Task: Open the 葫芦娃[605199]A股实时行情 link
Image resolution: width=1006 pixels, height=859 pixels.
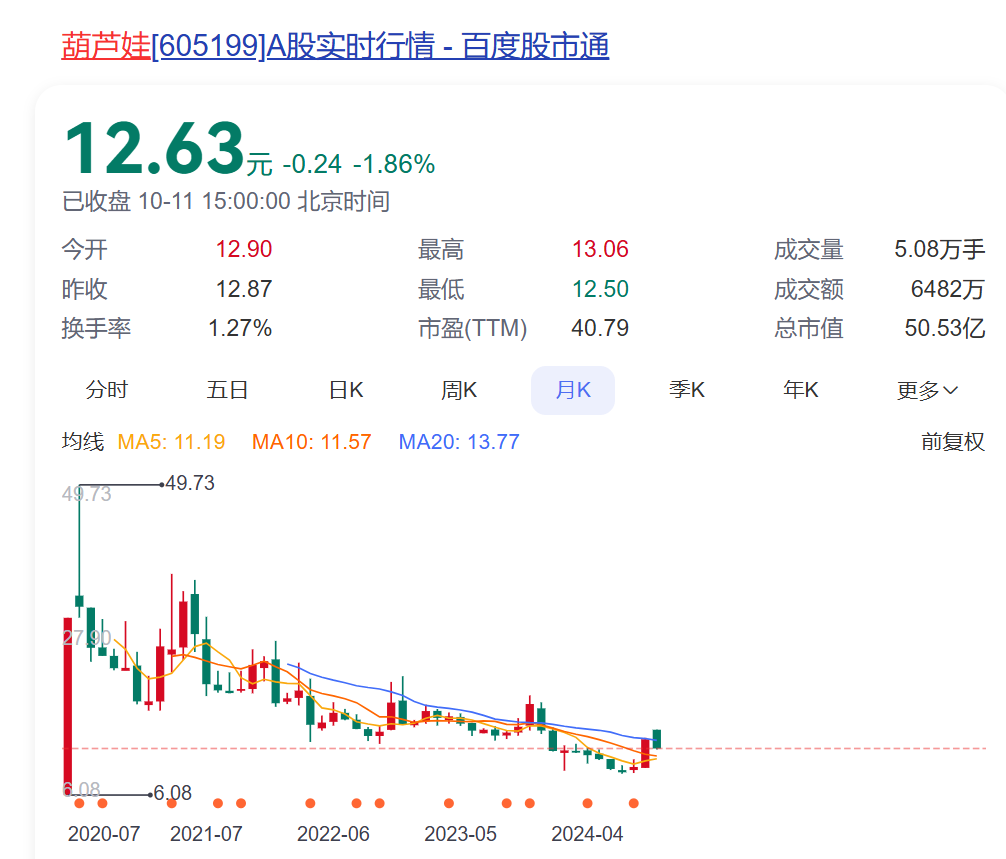Action: (x=335, y=46)
